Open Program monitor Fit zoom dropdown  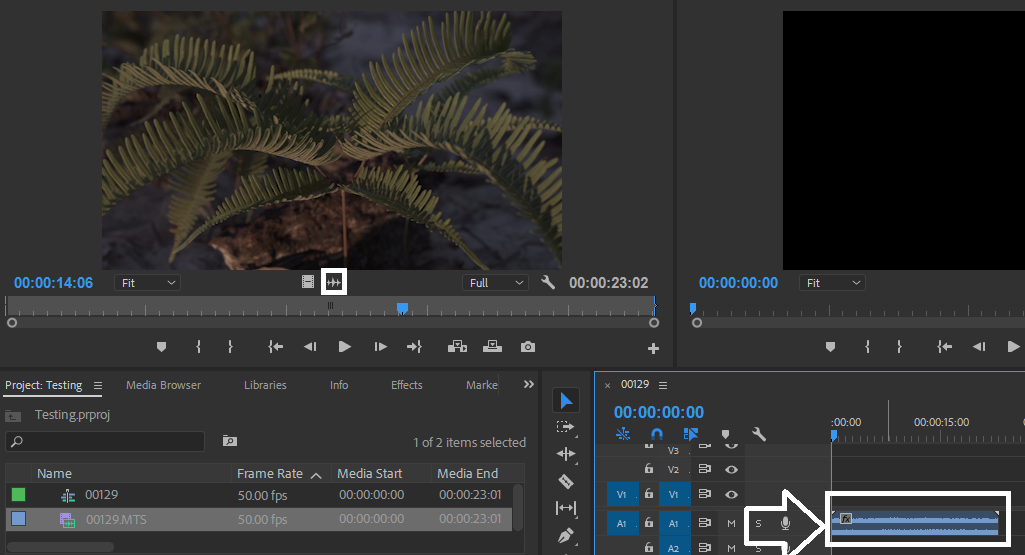832,282
